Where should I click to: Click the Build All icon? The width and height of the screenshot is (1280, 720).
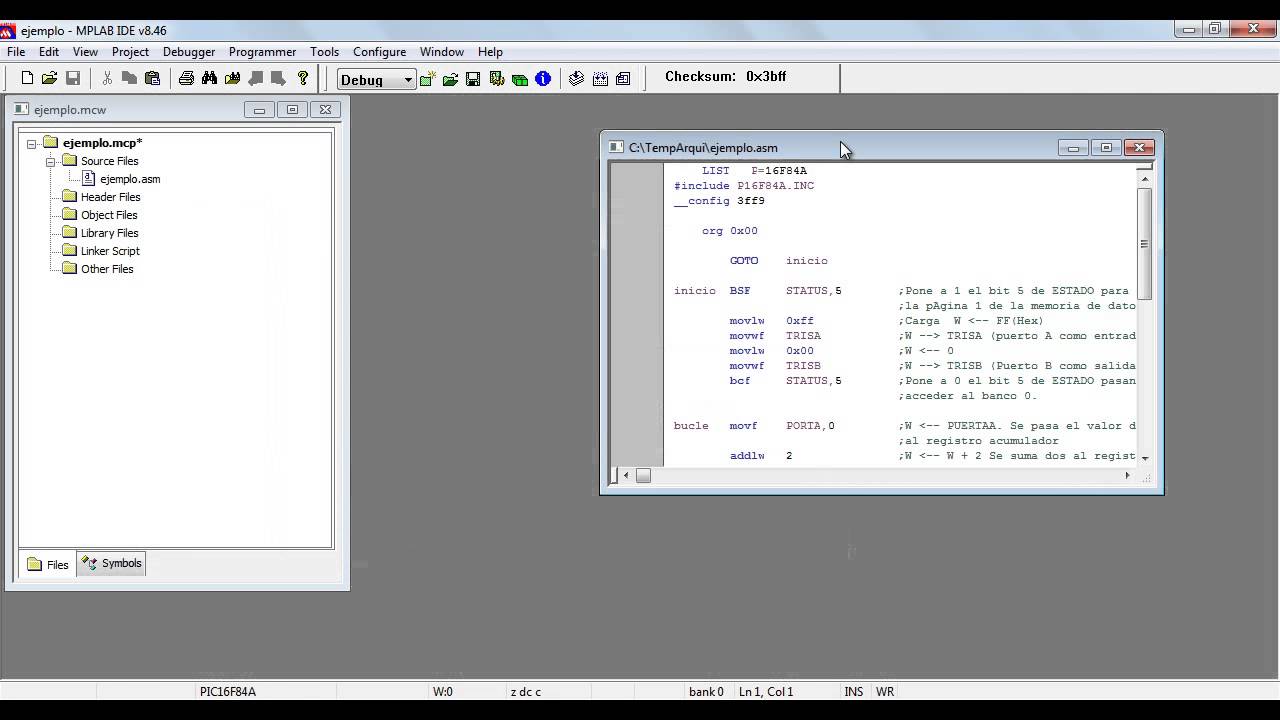pos(600,79)
